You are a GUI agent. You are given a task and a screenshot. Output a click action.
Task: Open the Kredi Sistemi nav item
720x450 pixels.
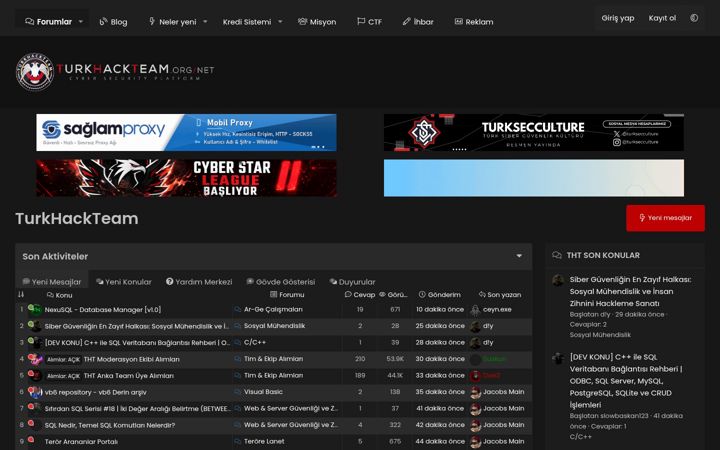click(247, 22)
